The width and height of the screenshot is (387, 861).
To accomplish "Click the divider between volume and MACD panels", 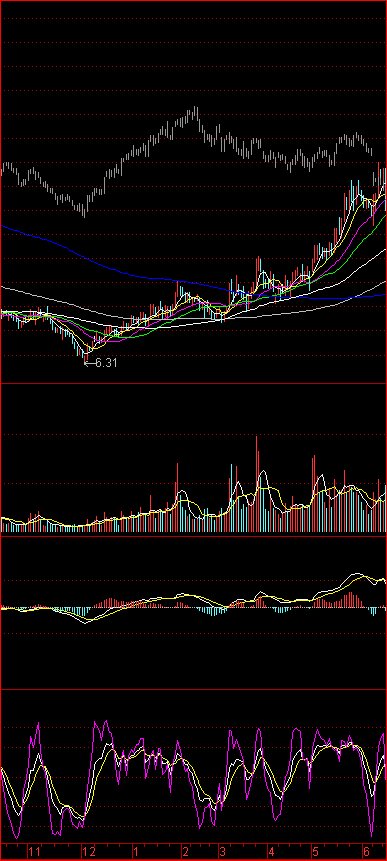I will click(193, 535).
